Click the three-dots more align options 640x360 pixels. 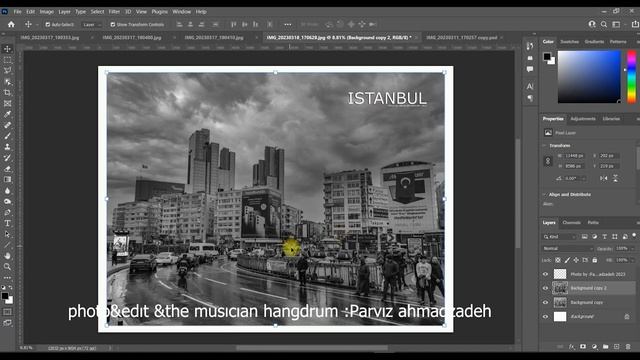pos(288,24)
